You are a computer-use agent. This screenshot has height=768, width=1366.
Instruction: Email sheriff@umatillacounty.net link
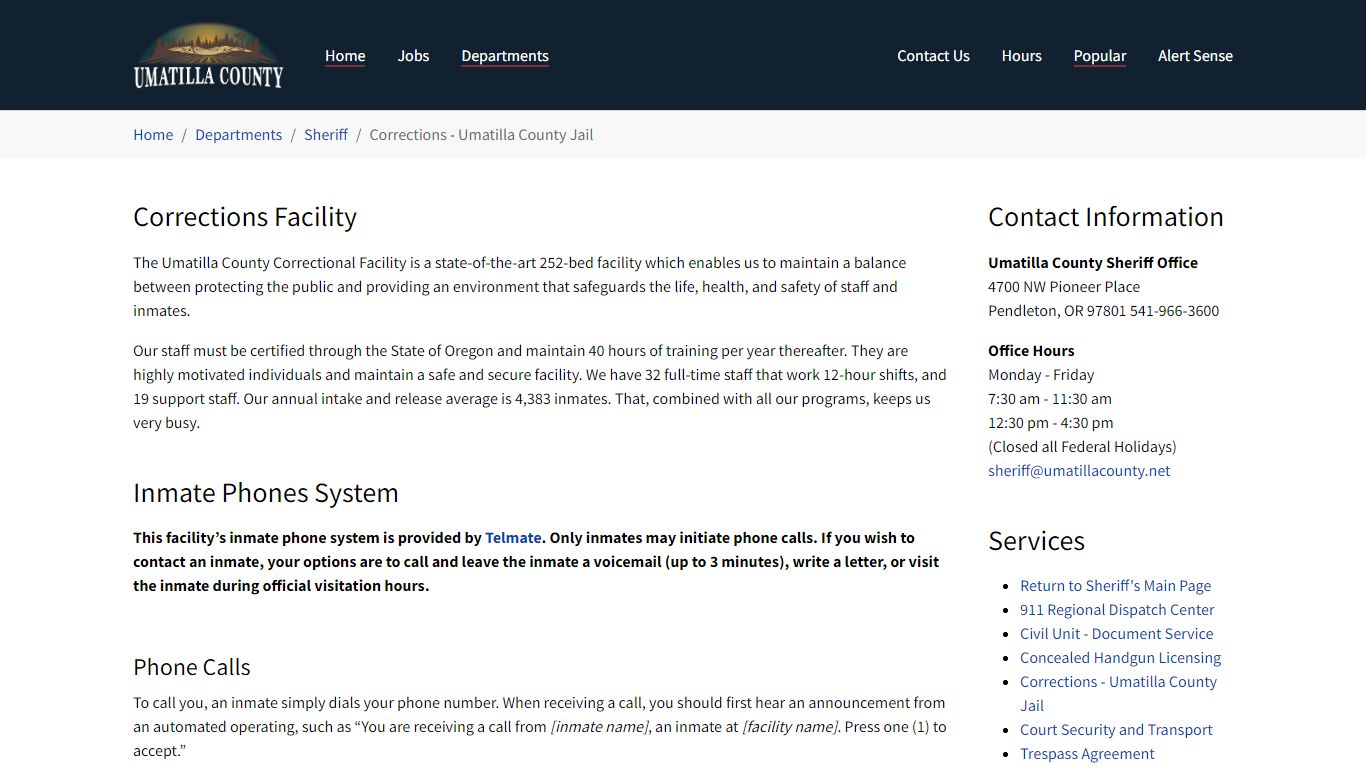[x=1079, y=471]
